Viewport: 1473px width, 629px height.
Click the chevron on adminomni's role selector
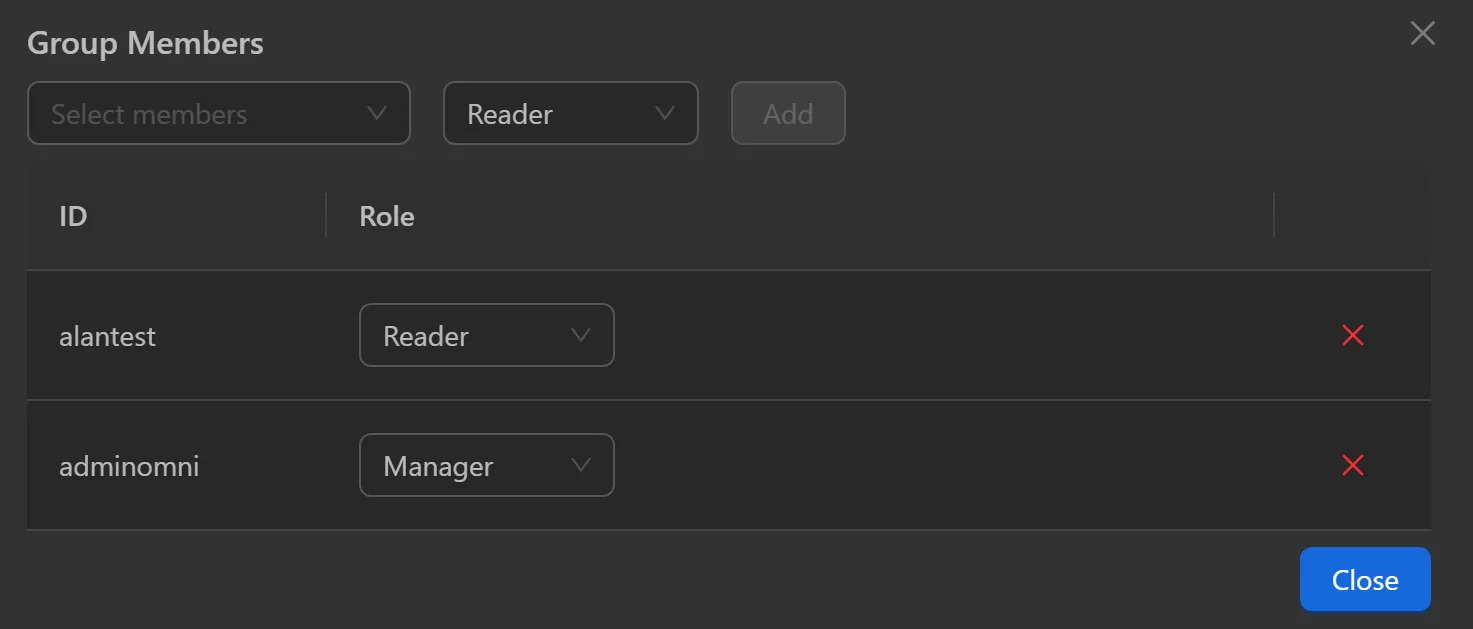pos(580,465)
